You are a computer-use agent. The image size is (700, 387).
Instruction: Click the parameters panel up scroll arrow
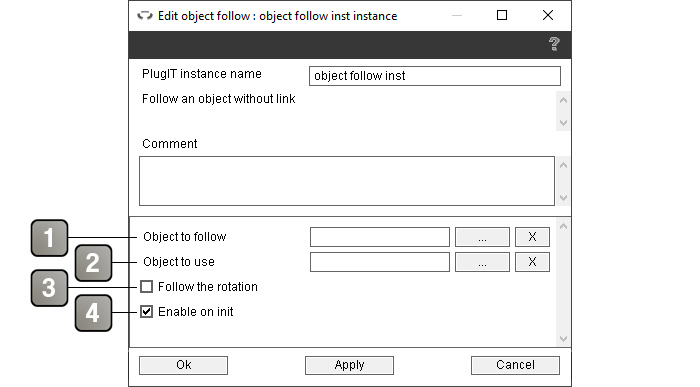coord(563,226)
